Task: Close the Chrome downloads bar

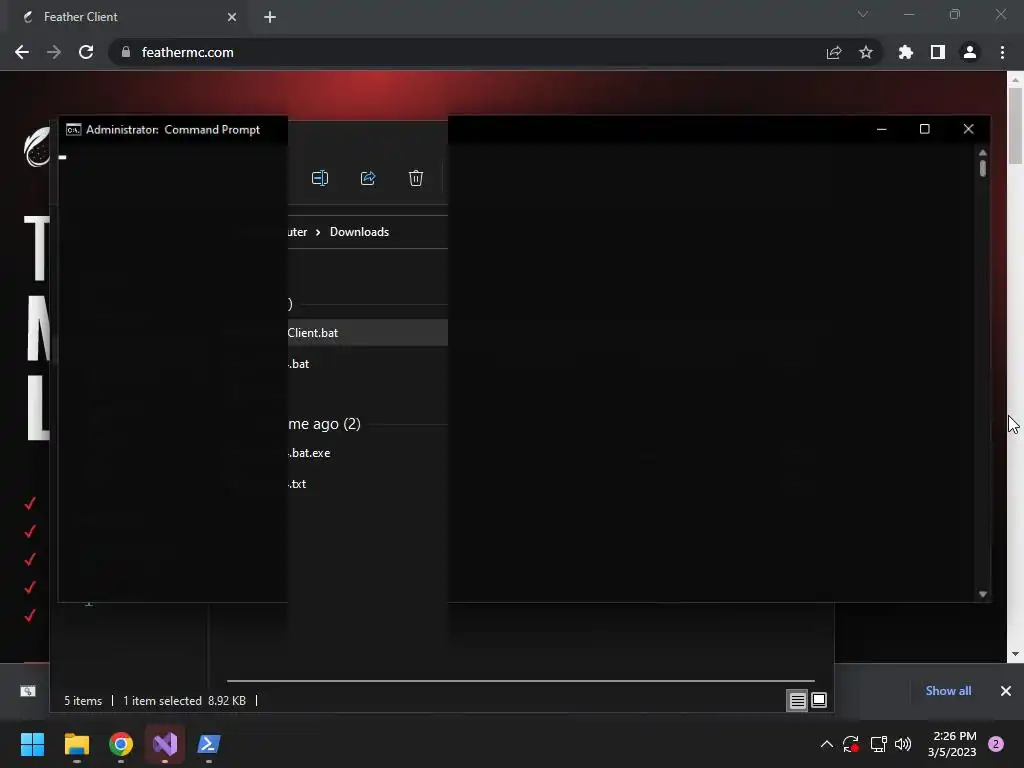Action: (x=1005, y=690)
